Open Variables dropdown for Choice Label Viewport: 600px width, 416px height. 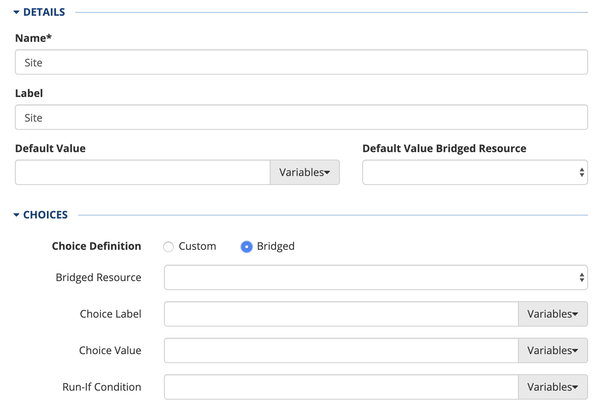click(553, 314)
